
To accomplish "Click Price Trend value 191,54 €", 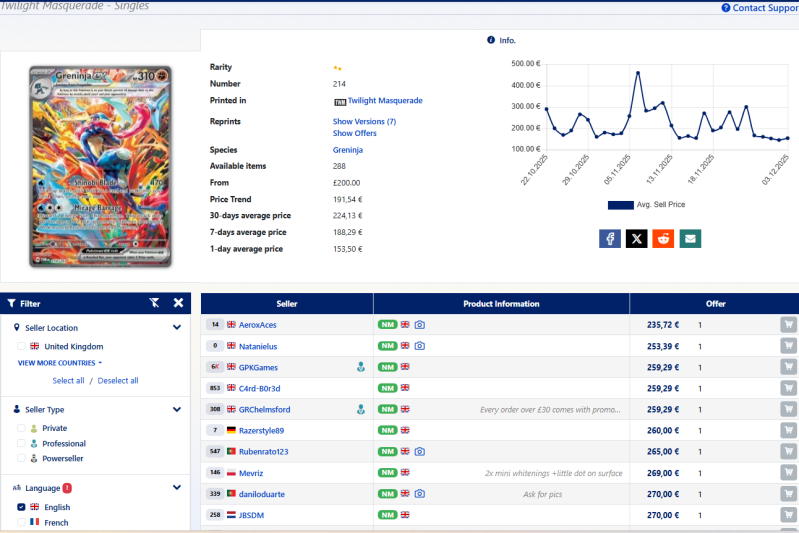I will [x=348, y=199].
